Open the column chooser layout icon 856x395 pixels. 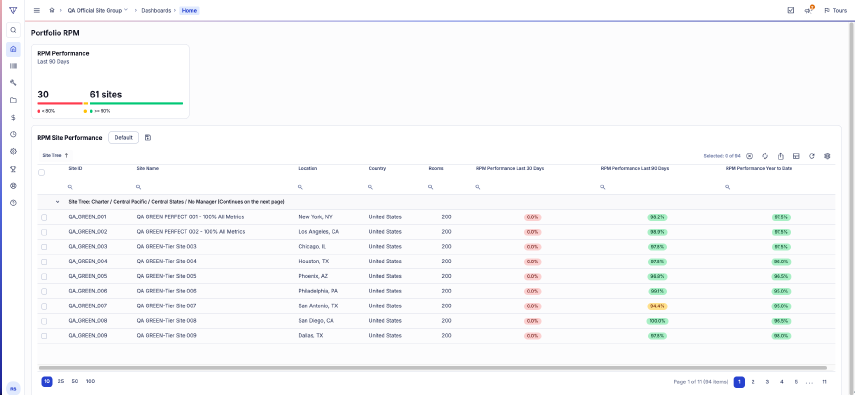coord(796,156)
